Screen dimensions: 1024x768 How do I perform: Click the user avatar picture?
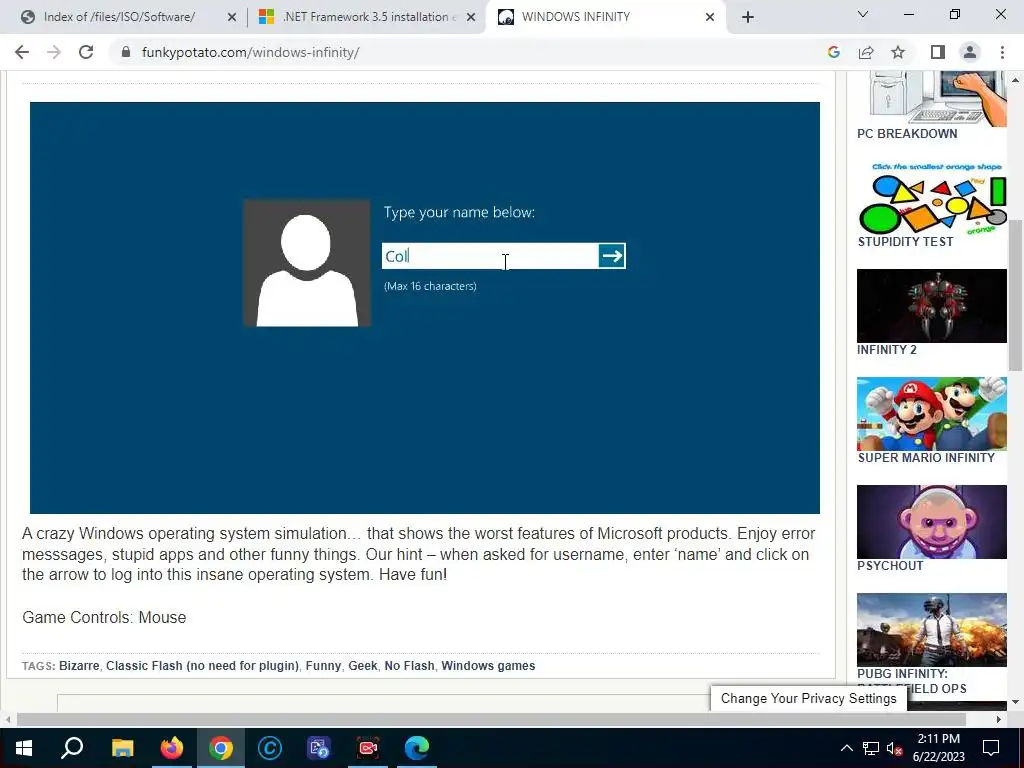307,263
